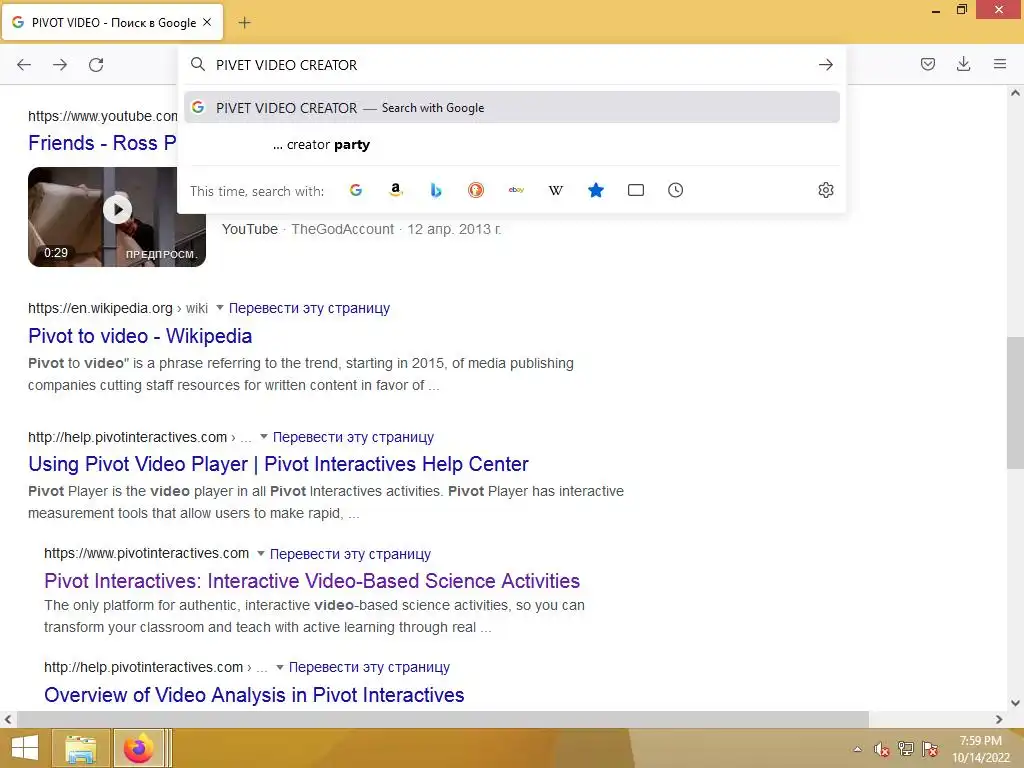
Task: Open 'Pivot Interactives: Interactive Video-Based Science Activities'
Action: pos(312,581)
